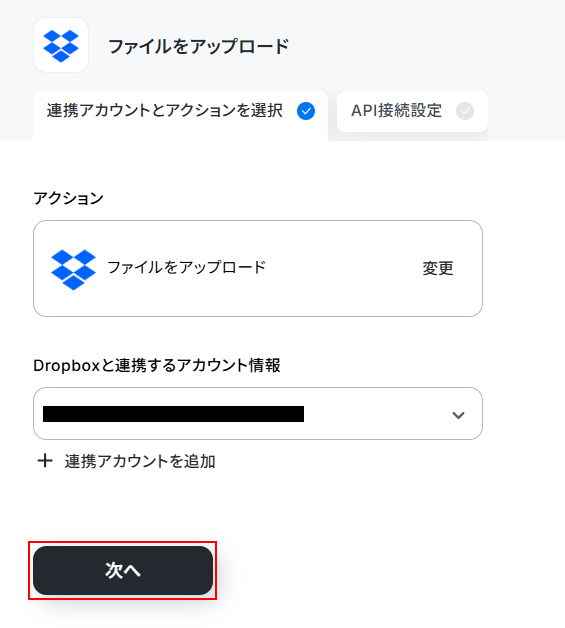Open the Dropbox account selection box
Image resolution: width=565 pixels, height=628 pixels.
[258, 413]
